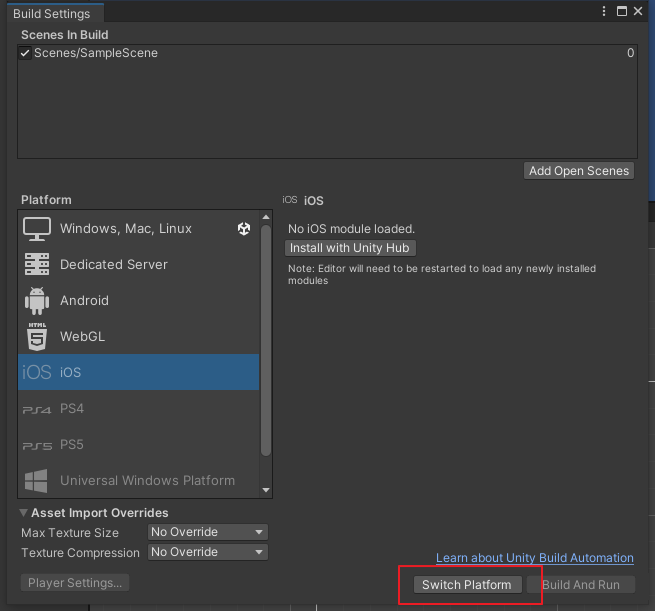The width and height of the screenshot is (655, 611).
Task: Select Dedicated Server platform label
Action: [114, 265]
